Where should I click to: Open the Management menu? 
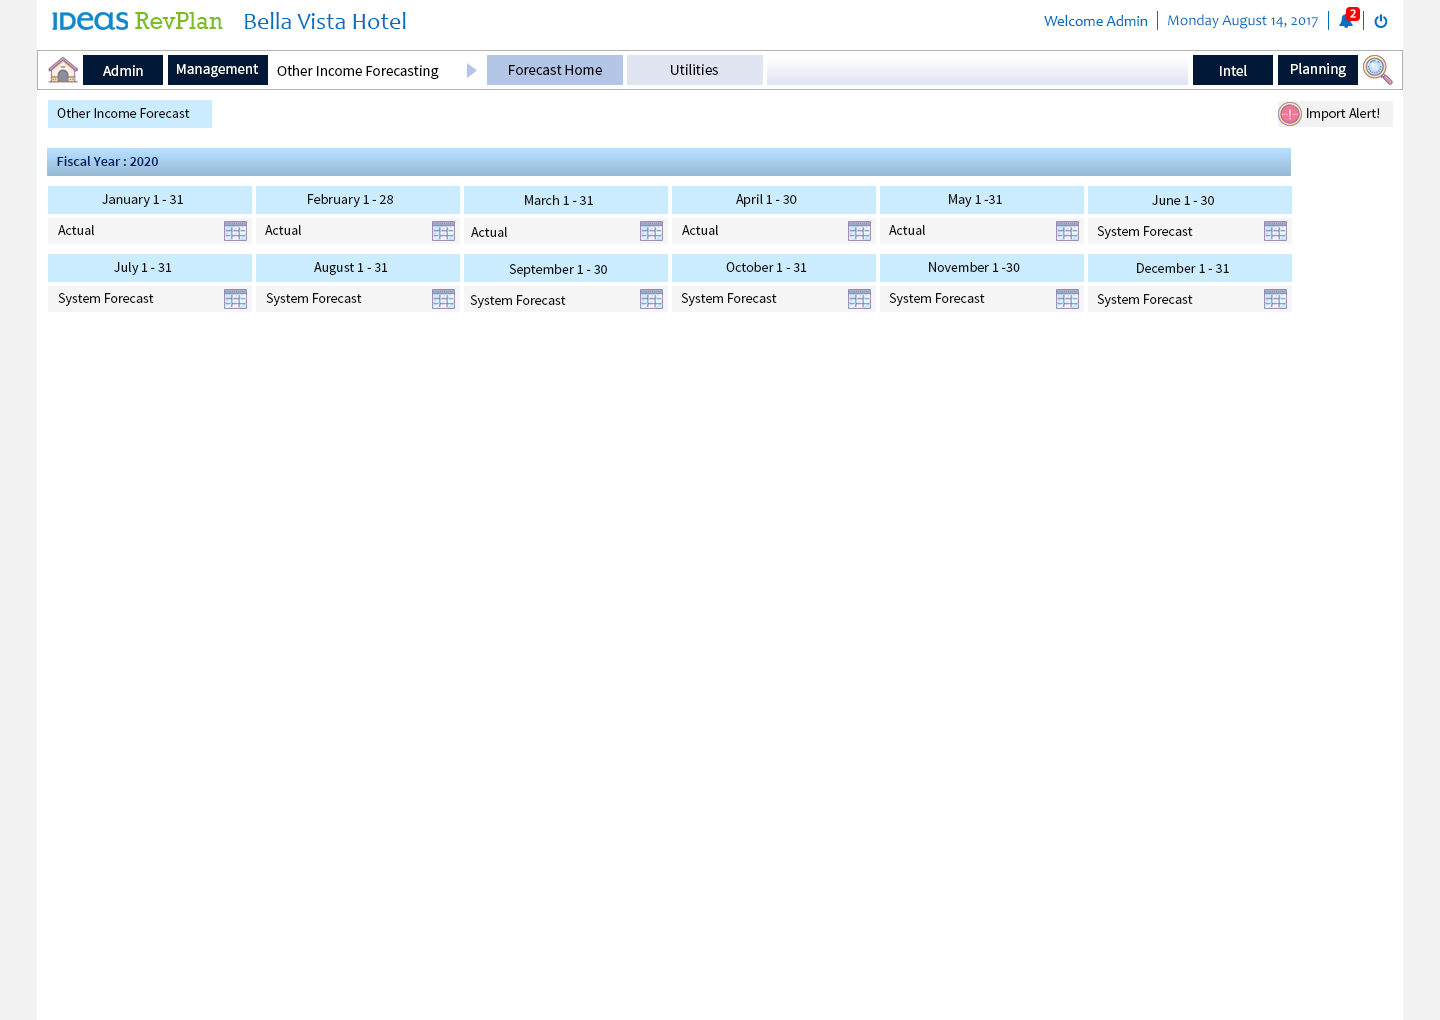(x=217, y=70)
